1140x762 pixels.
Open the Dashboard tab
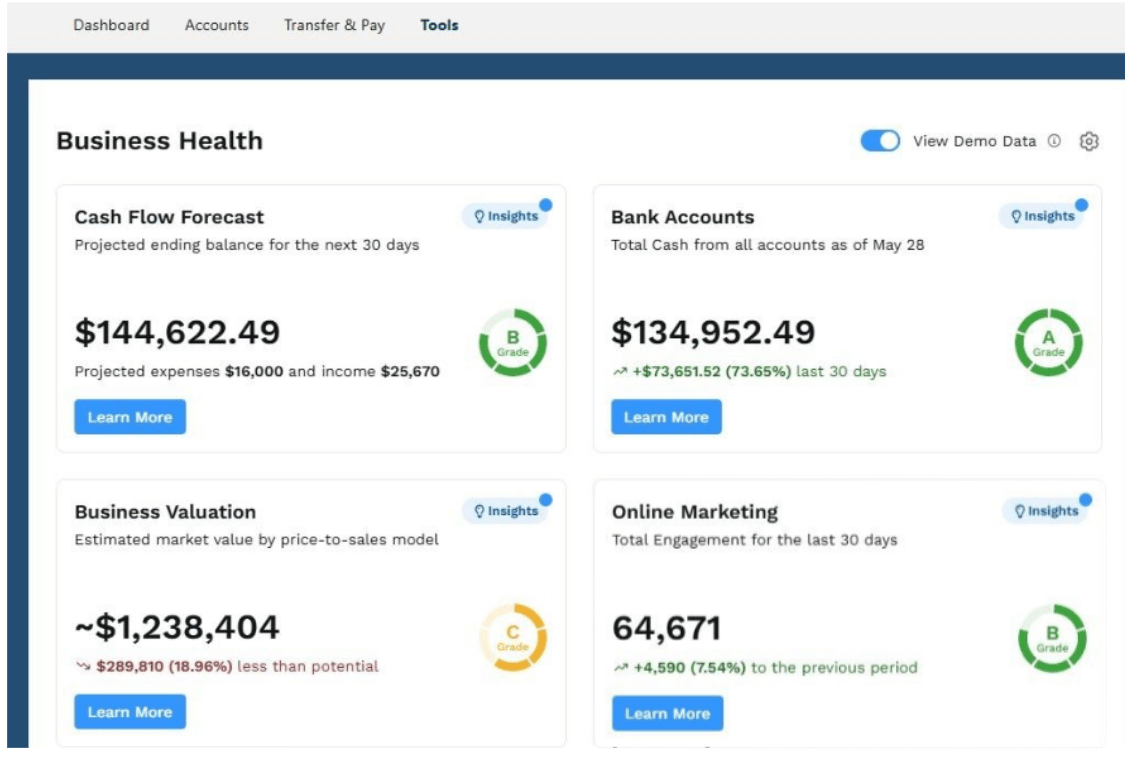point(111,25)
